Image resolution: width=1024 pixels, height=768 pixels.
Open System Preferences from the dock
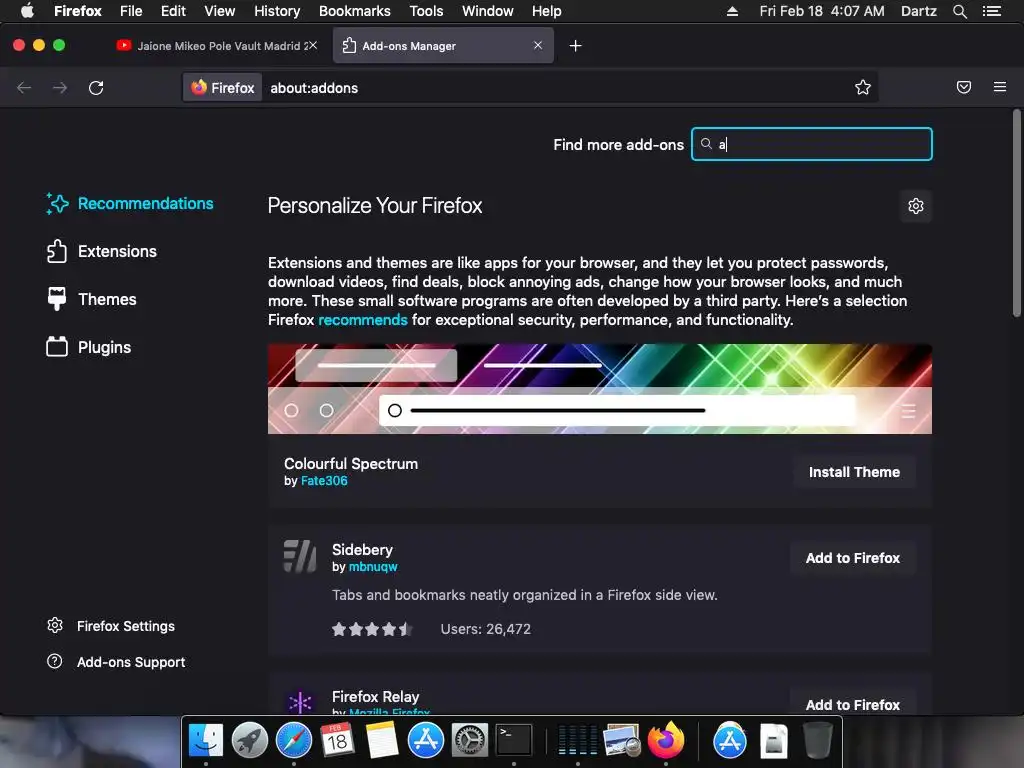[x=470, y=740]
